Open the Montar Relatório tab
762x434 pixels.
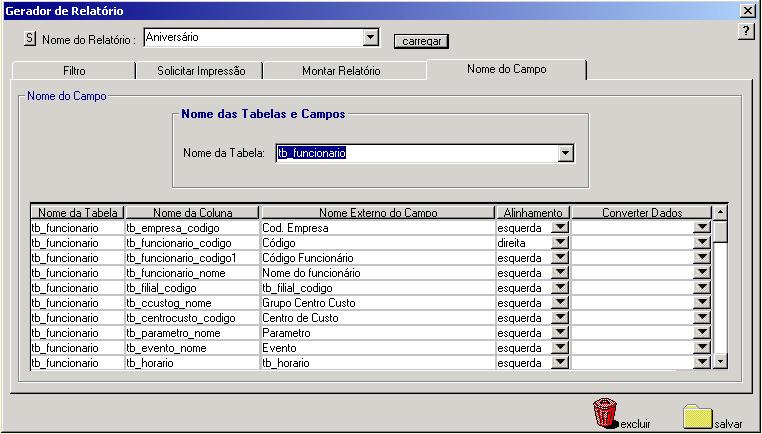(341, 71)
